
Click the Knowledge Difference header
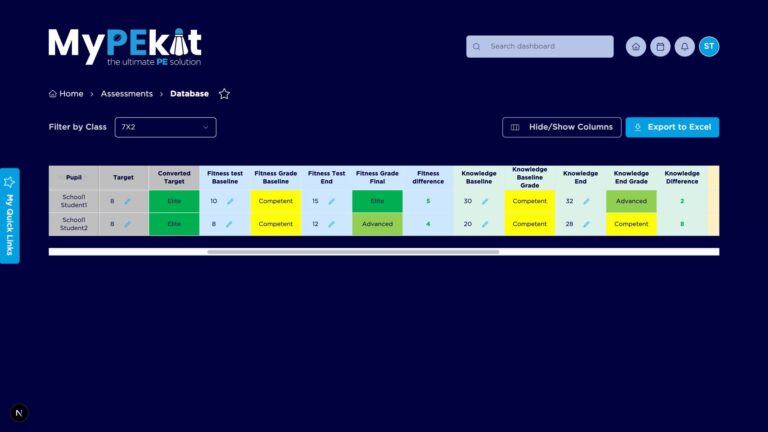coord(682,177)
